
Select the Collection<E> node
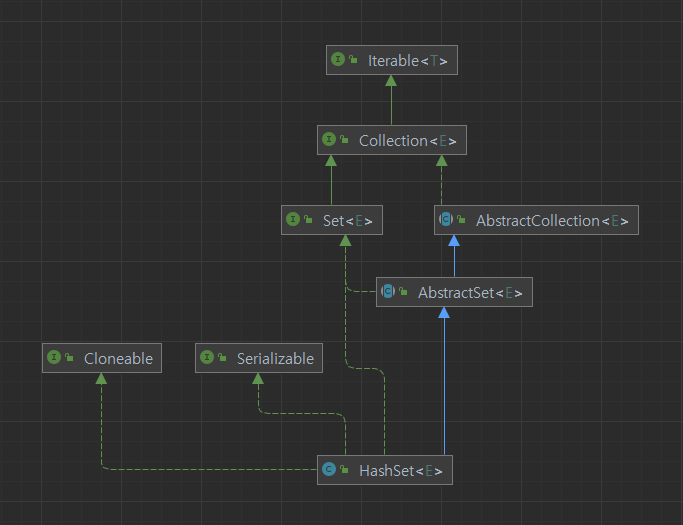(392, 140)
